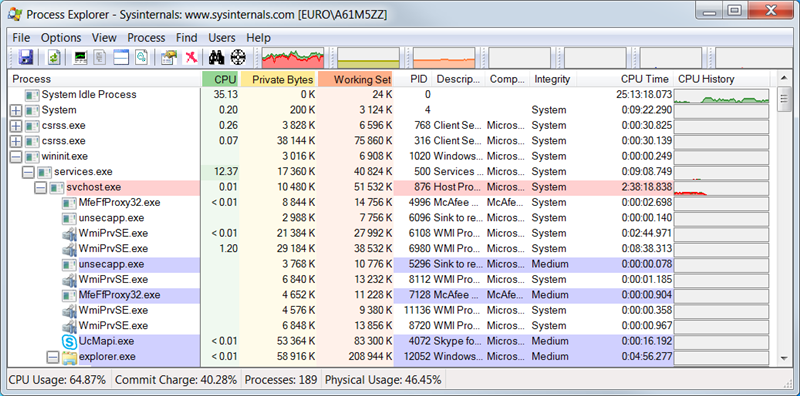800x396 pixels.
Task: Click the Save (floppy disk) toolbar icon
Action: click(26, 57)
